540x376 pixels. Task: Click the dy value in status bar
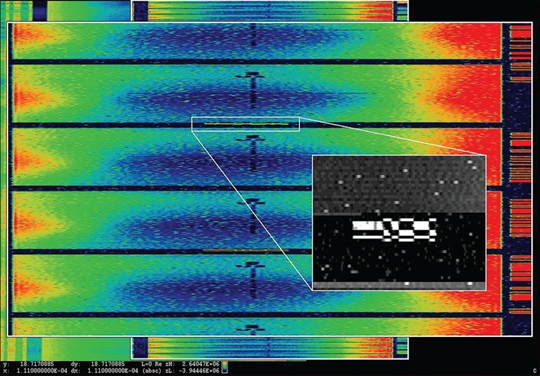[x=108, y=364]
